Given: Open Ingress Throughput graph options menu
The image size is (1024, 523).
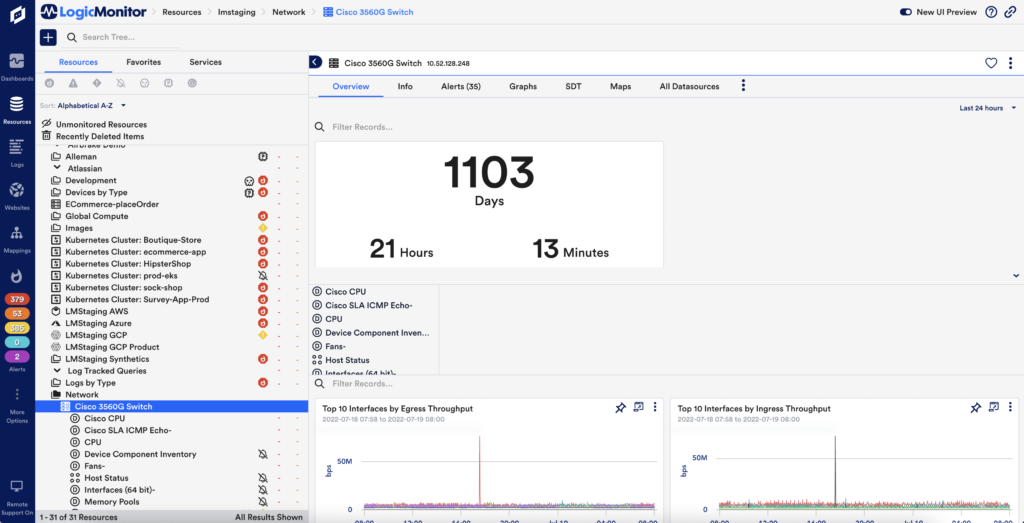Looking at the screenshot, I should pyautogui.click(x=1010, y=407).
